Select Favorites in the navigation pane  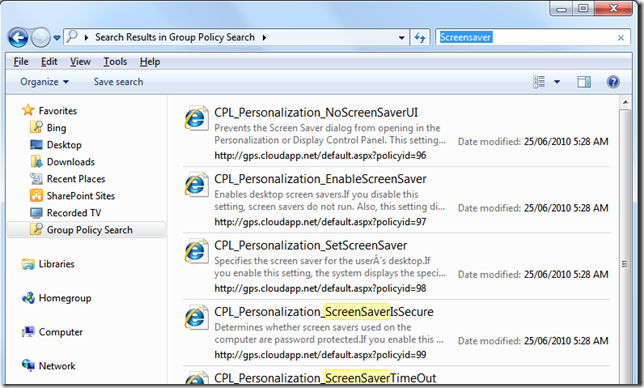click(58, 111)
